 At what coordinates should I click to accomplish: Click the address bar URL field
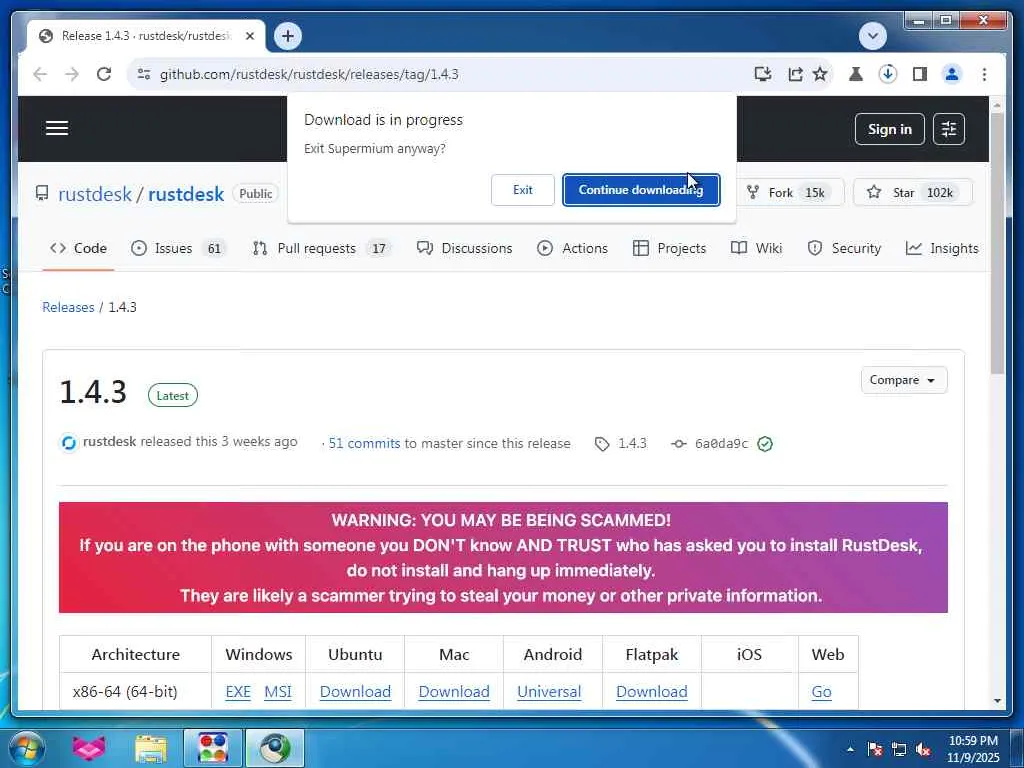pyautogui.click(x=309, y=74)
